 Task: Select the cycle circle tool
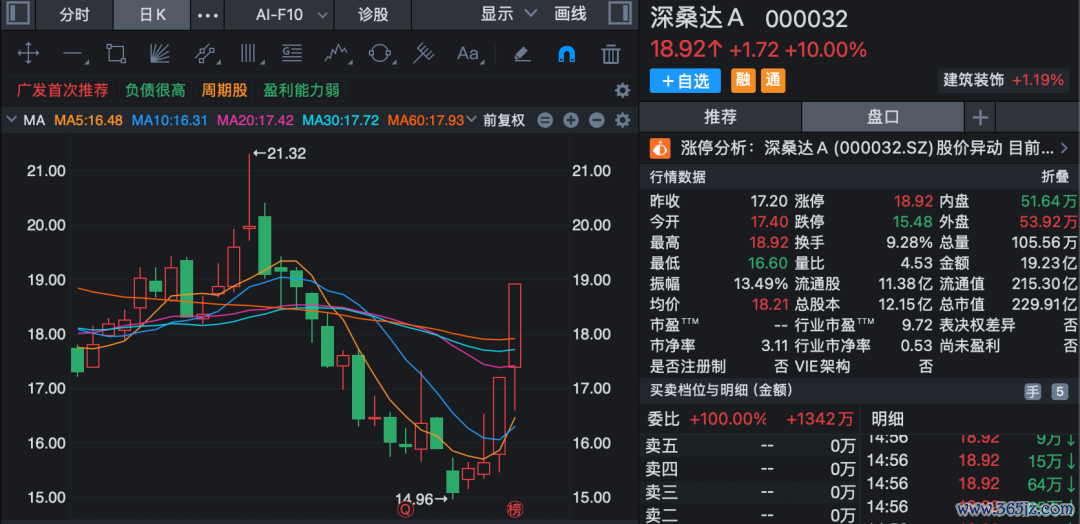point(380,53)
